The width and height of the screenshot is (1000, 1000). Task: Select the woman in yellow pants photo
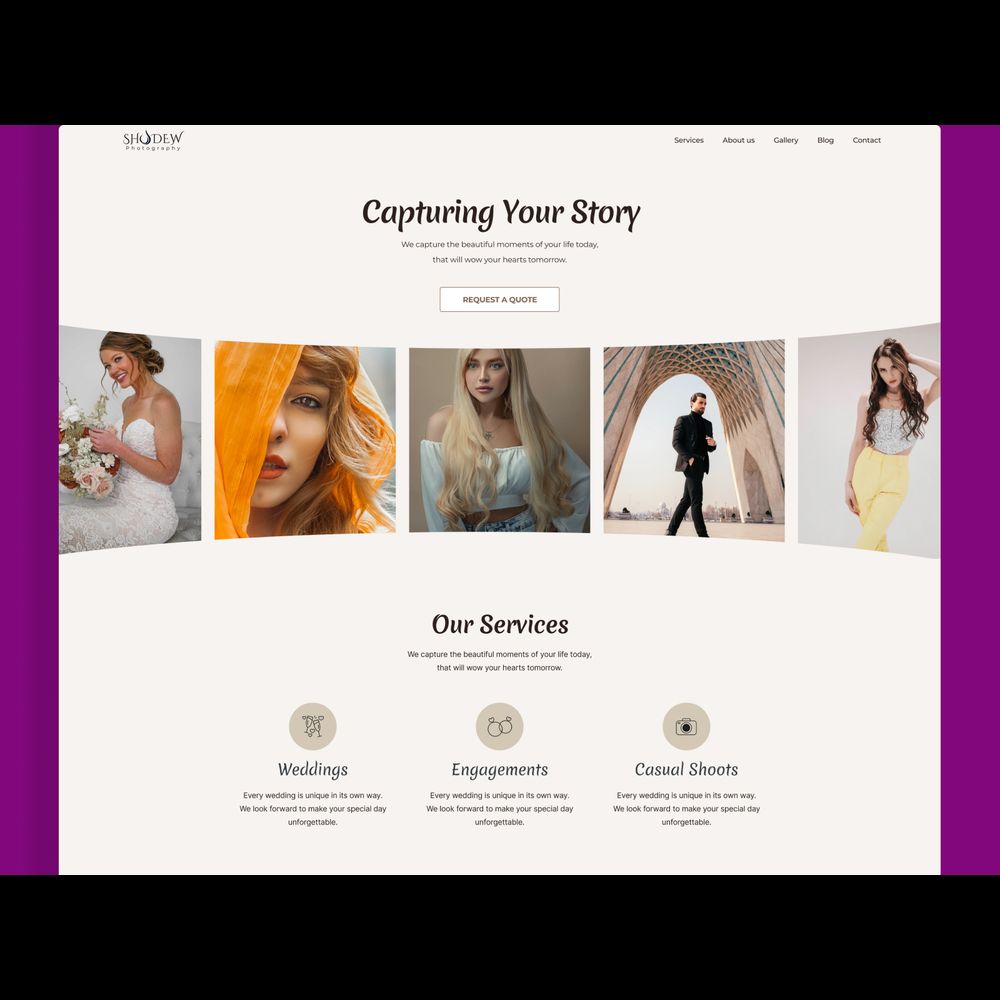pyautogui.click(x=869, y=440)
